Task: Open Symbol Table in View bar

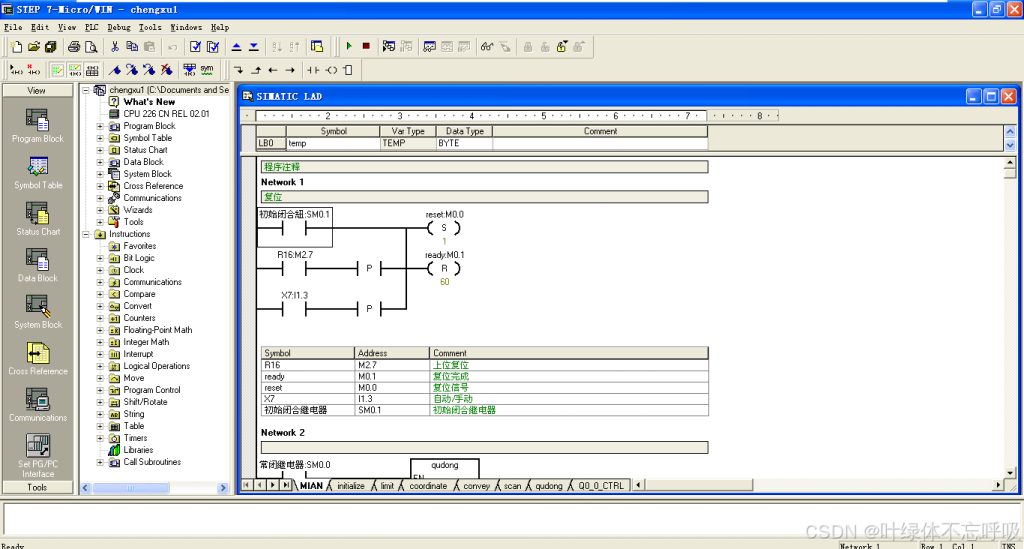Action: (x=37, y=167)
